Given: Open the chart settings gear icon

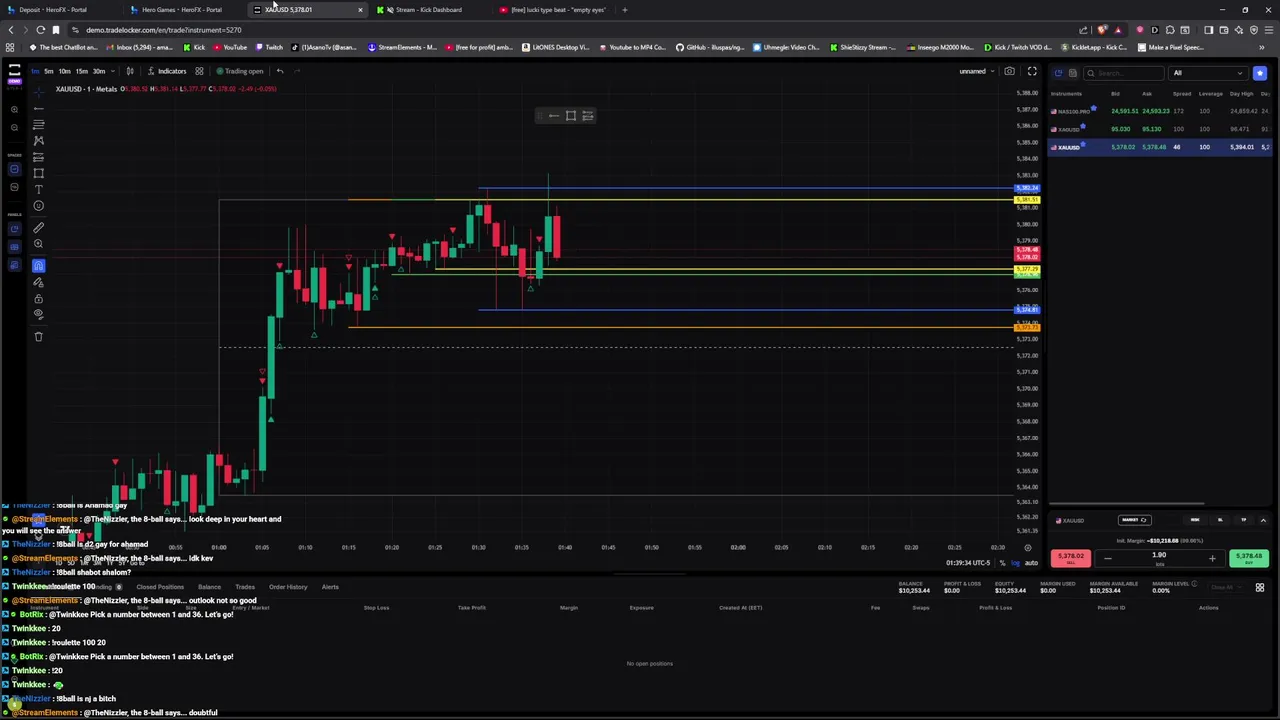Looking at the screenshot, I should click(x=1027, y=548).
